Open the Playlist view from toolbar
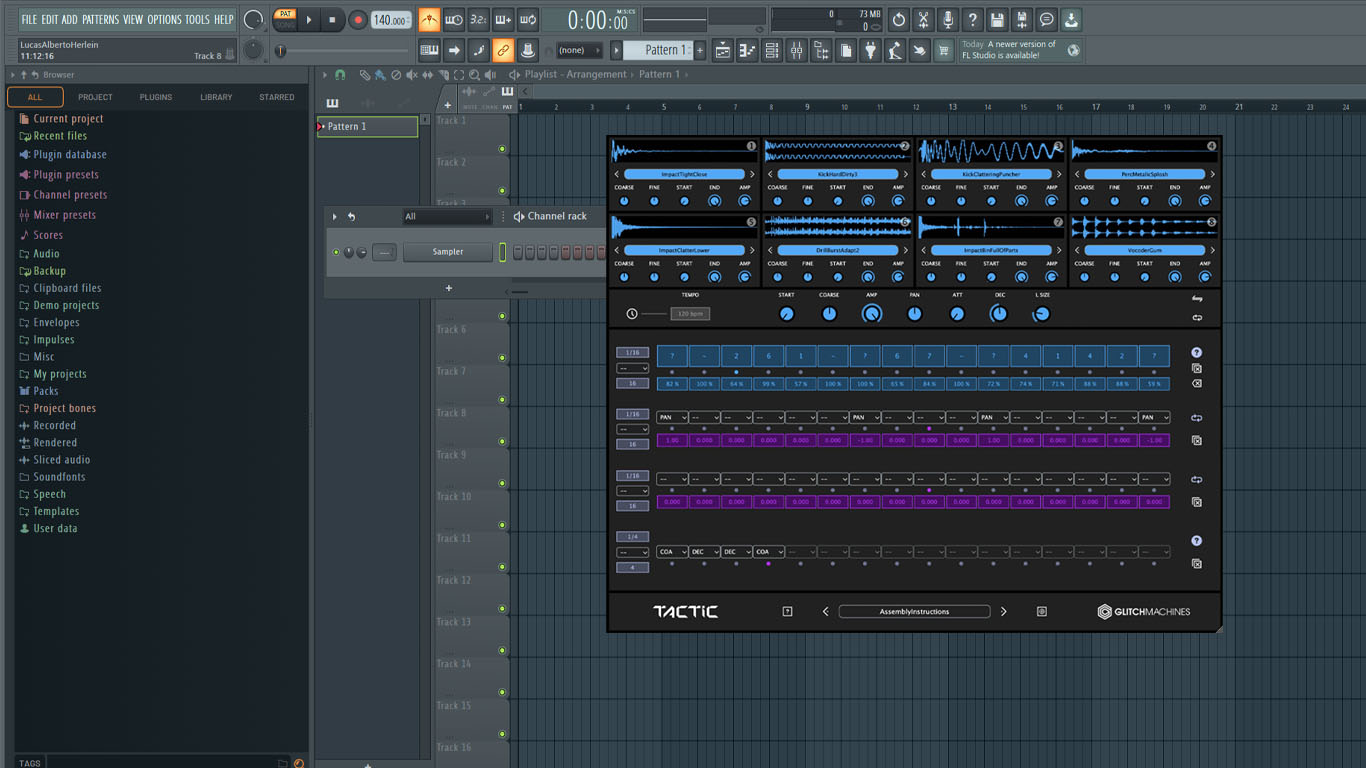 tap(722, 50)
